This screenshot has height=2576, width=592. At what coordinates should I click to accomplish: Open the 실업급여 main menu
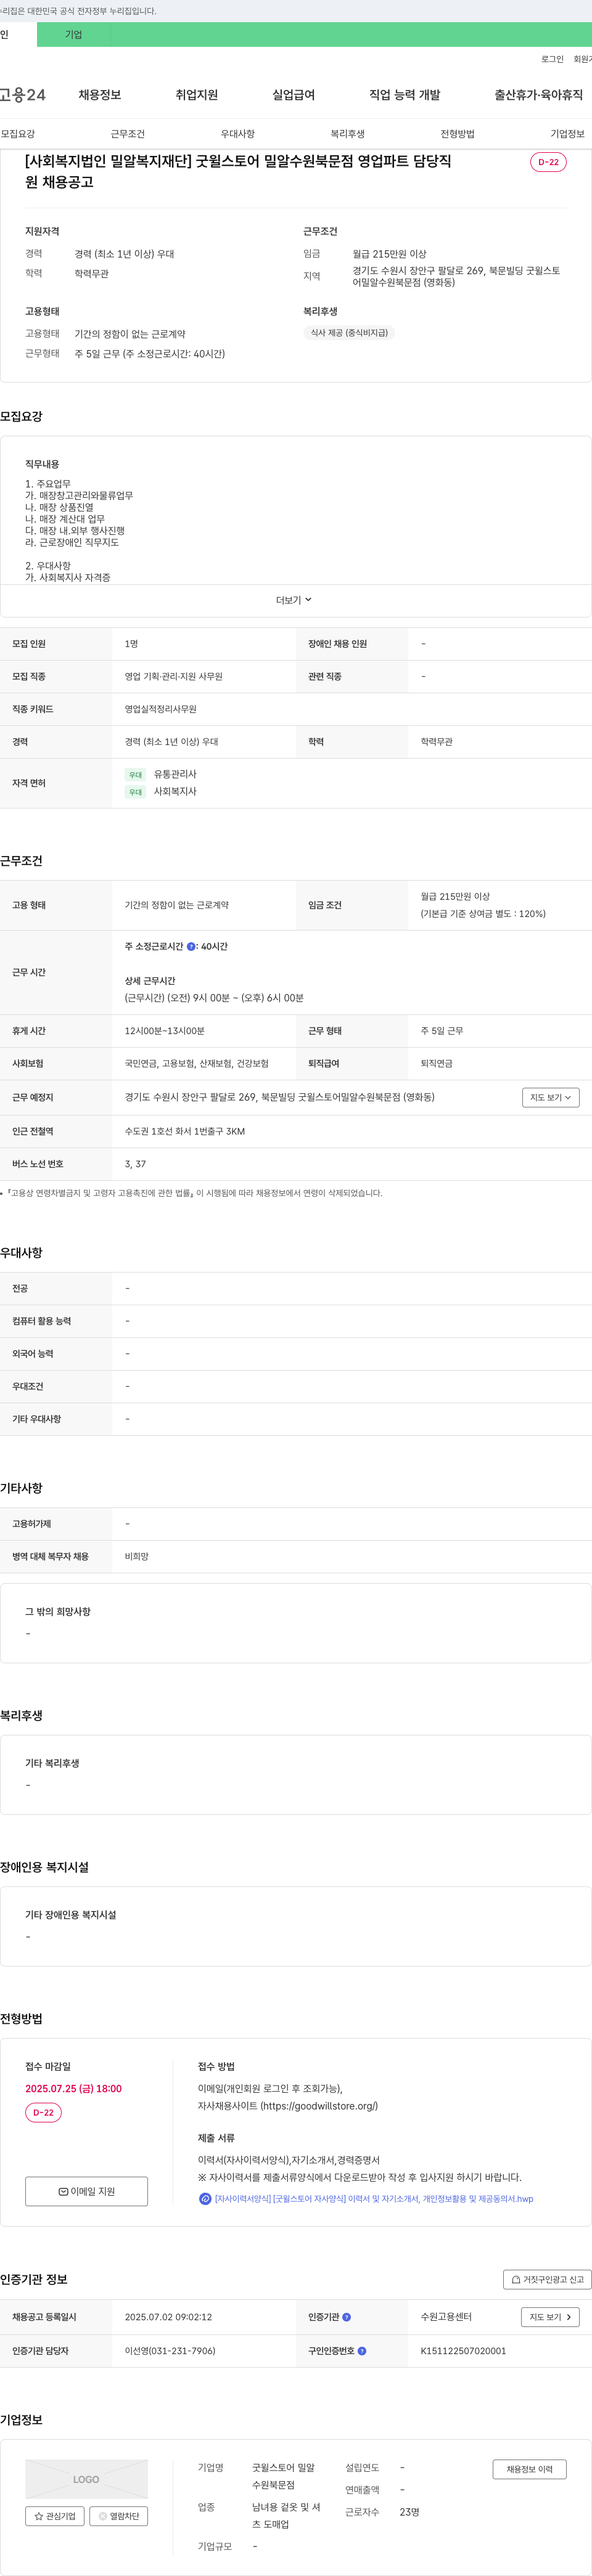pyautogui.click(x=294, y=95)
